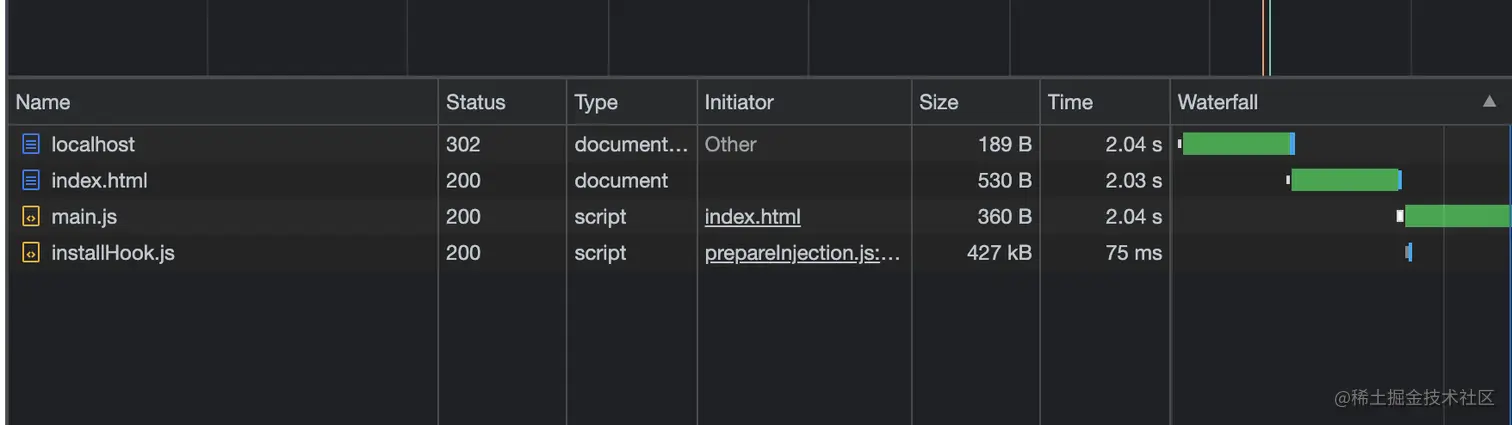Sort requests by the Name column

43,102
